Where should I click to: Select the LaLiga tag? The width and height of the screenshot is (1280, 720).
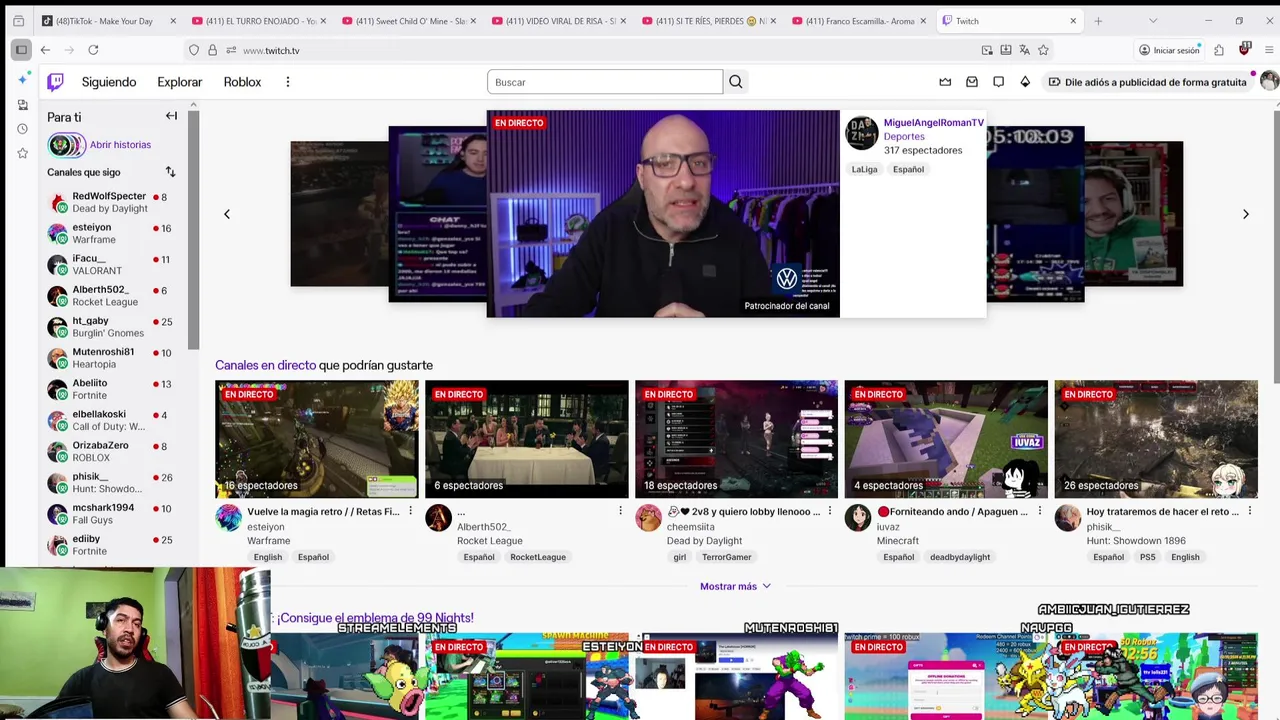point(864,169)
